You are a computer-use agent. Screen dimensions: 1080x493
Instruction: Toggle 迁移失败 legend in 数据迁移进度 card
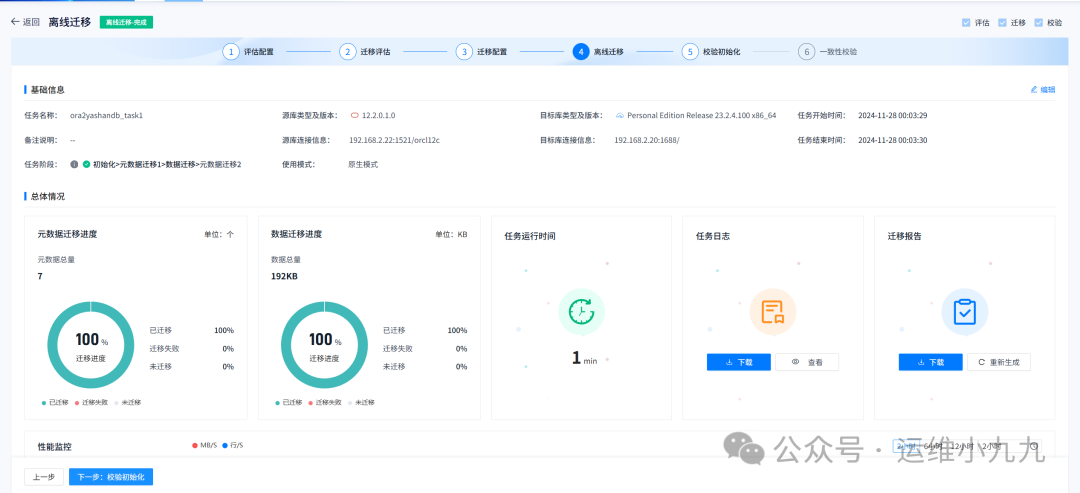click(325, 402)
